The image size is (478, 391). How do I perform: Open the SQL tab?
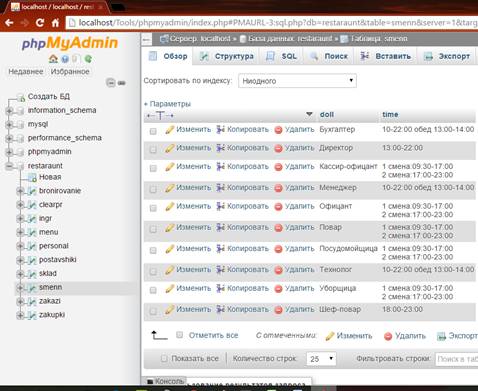point(282,56)
